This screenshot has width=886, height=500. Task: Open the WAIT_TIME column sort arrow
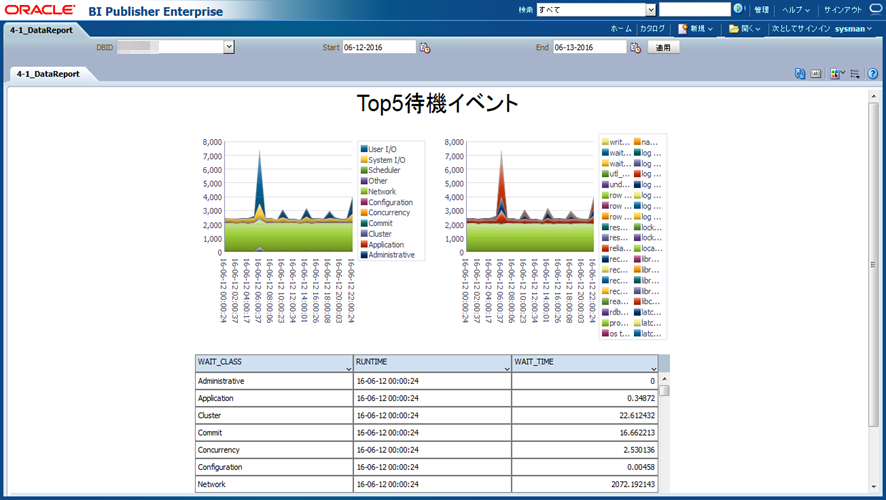653,369
